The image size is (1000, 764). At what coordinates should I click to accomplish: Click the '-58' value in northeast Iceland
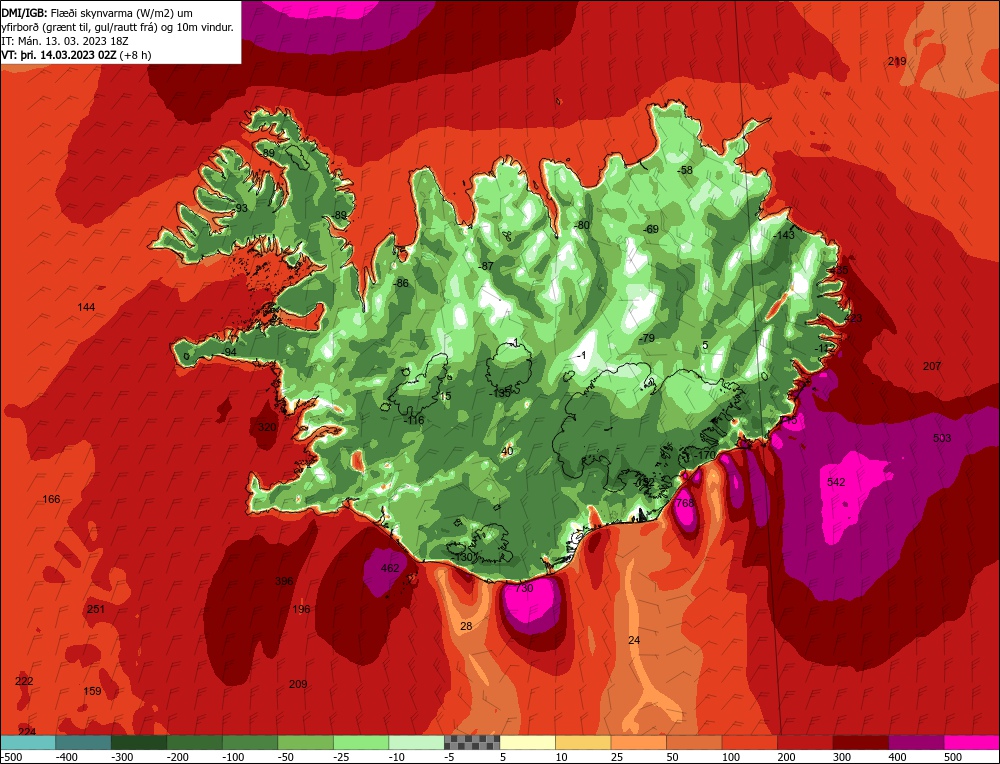click(684, 170)
